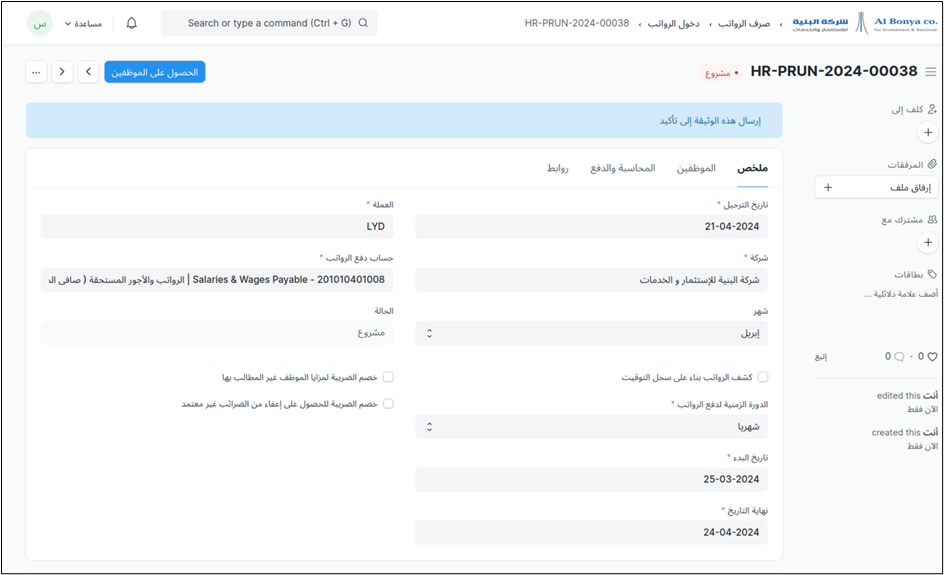This screenshot has height=575, width=944.
Task: Add an assignee with the plus button
Action: click(x=927, y=132)
